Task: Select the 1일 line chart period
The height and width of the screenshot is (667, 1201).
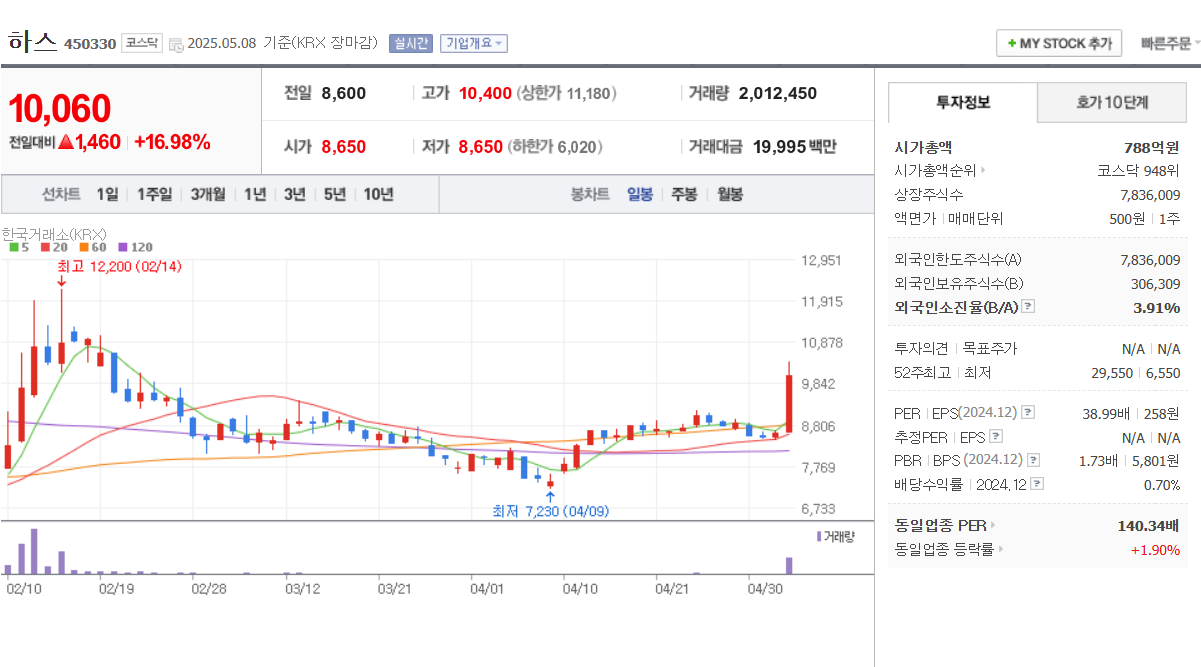Action: point(107,194)
